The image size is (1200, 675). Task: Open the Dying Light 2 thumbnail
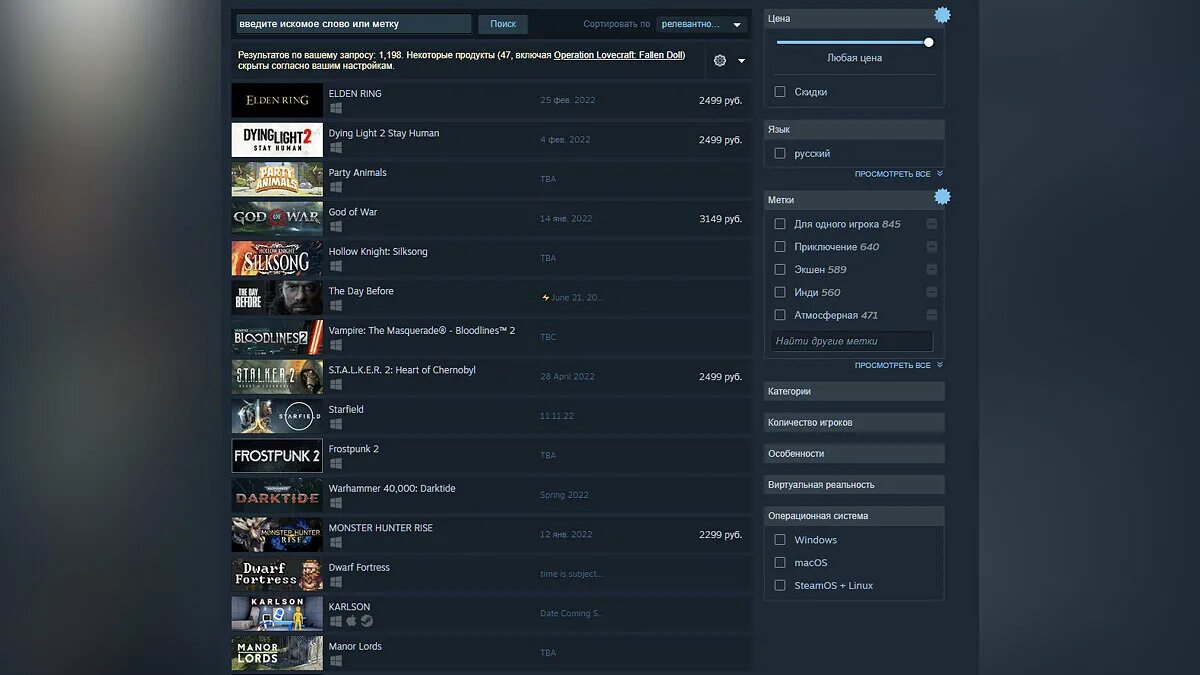click(277, 140)
